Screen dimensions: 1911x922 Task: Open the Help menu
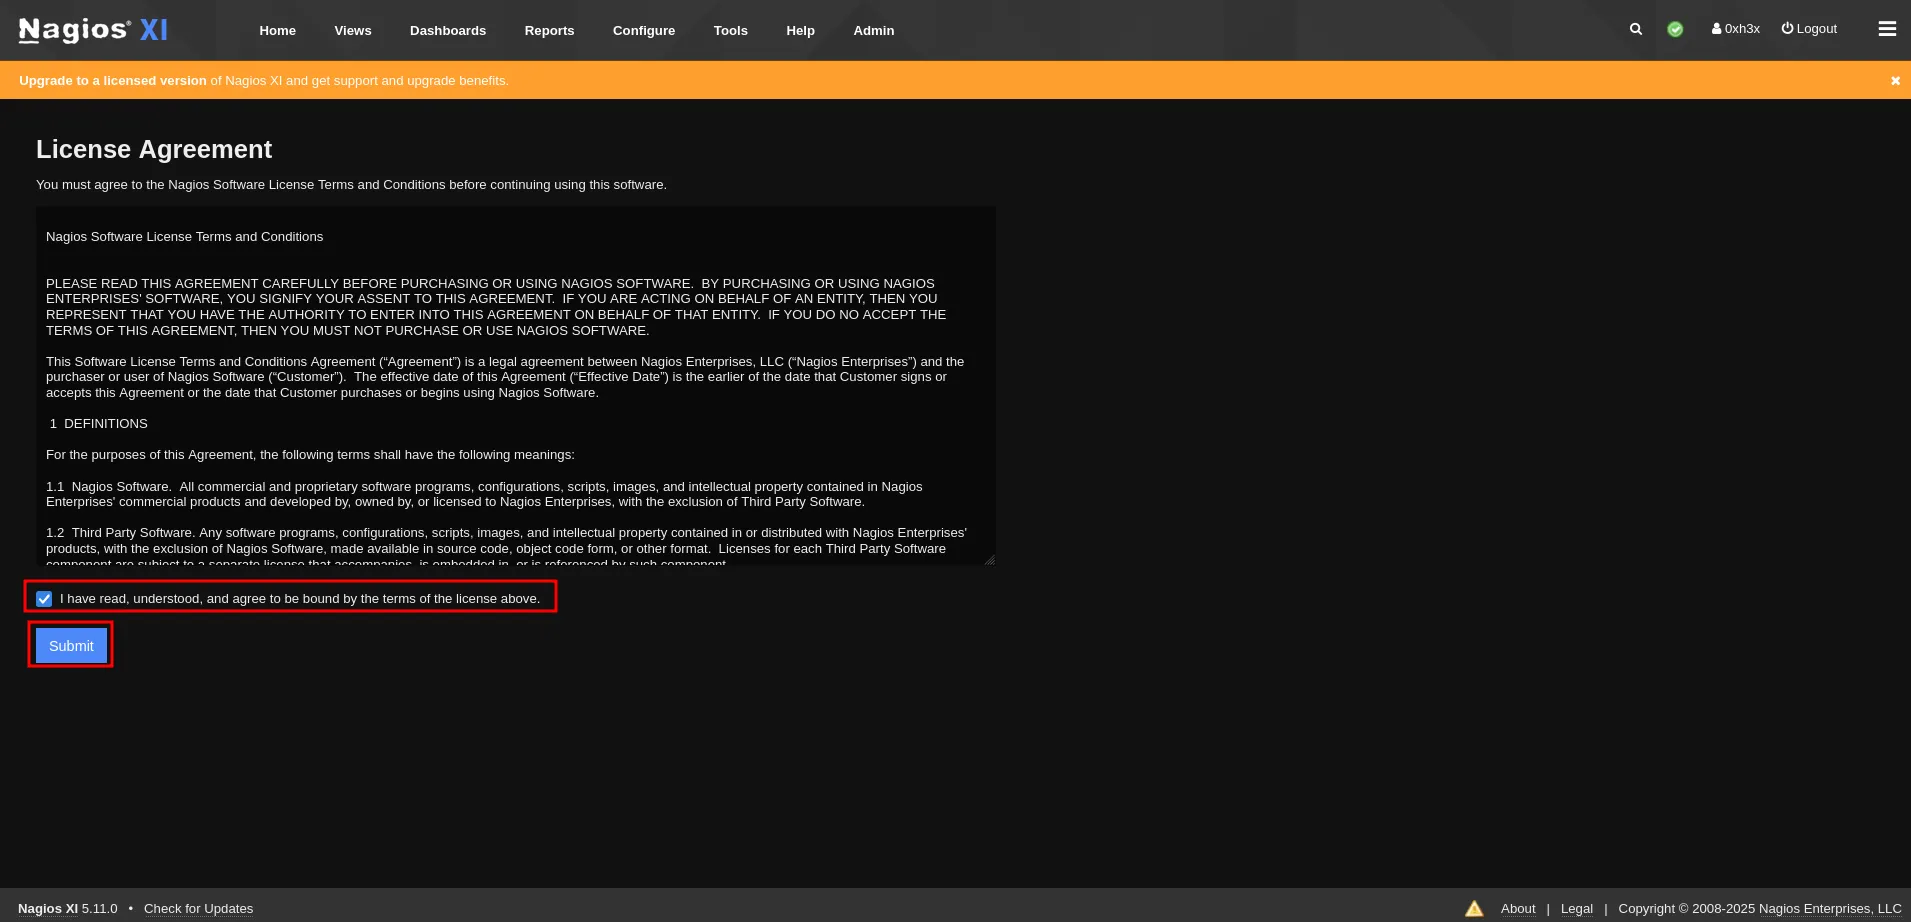801,31
